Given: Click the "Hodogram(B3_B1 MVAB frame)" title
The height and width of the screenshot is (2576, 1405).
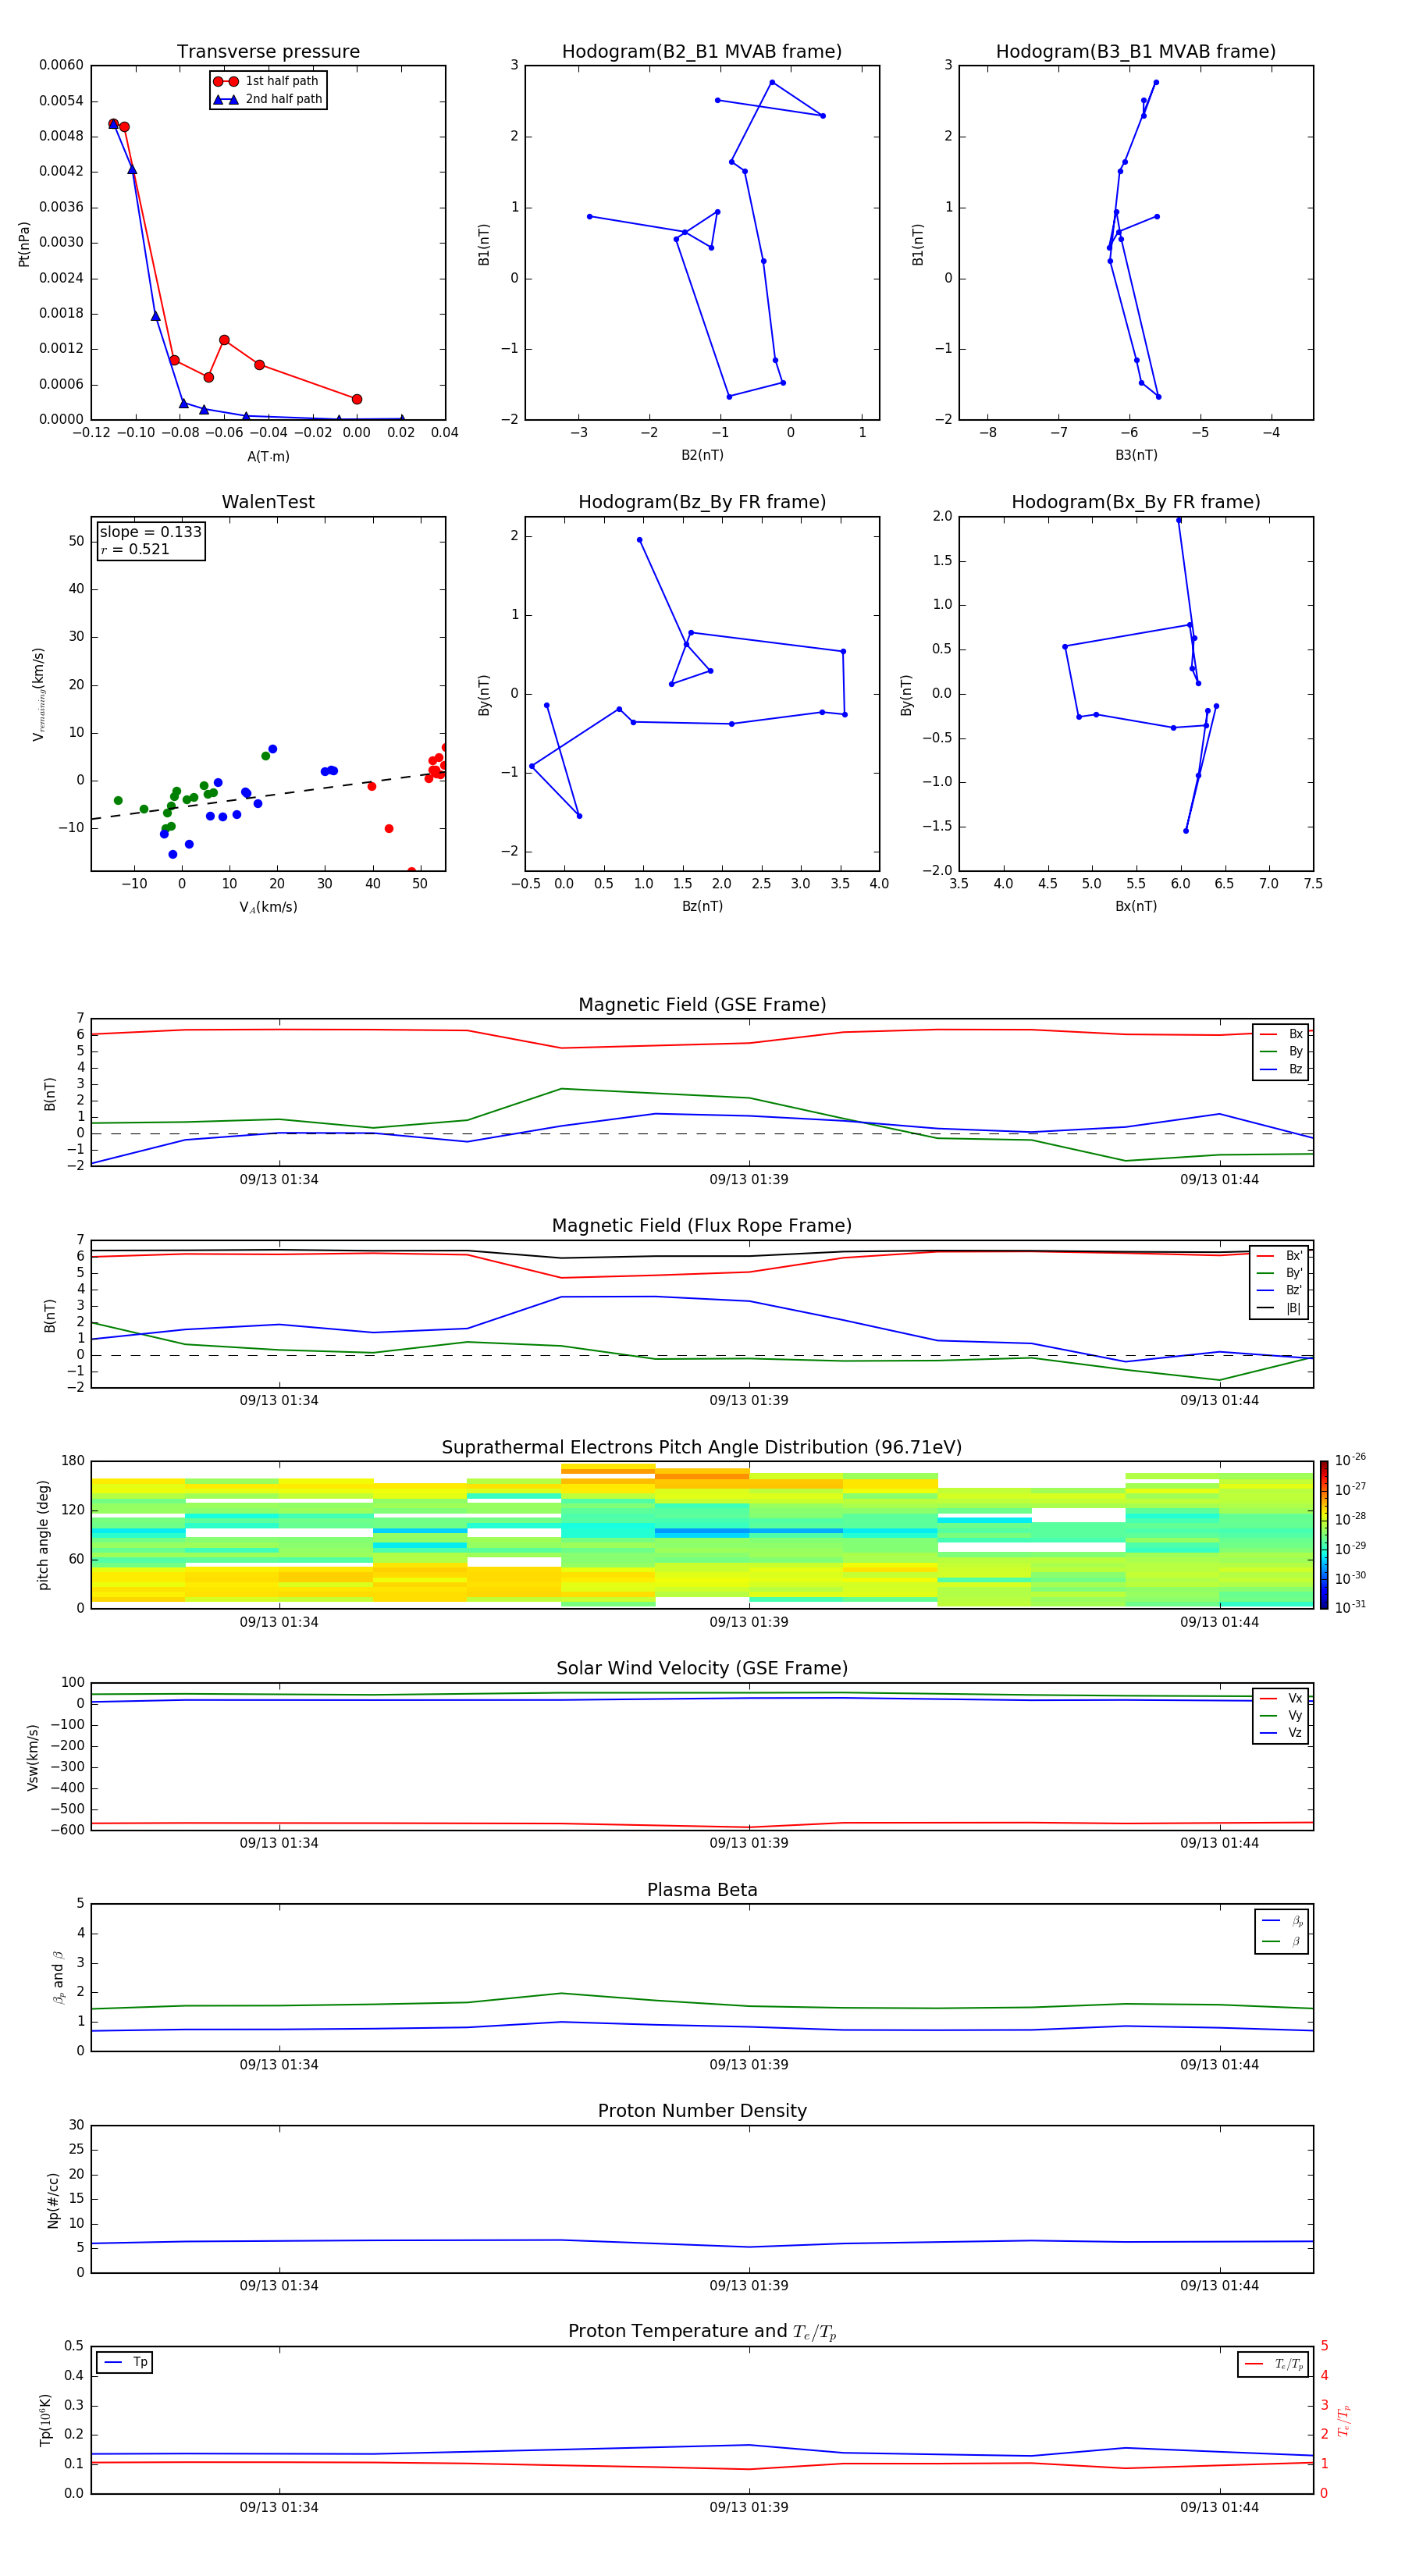Looking at the screenshot, I should point(1136,52).
